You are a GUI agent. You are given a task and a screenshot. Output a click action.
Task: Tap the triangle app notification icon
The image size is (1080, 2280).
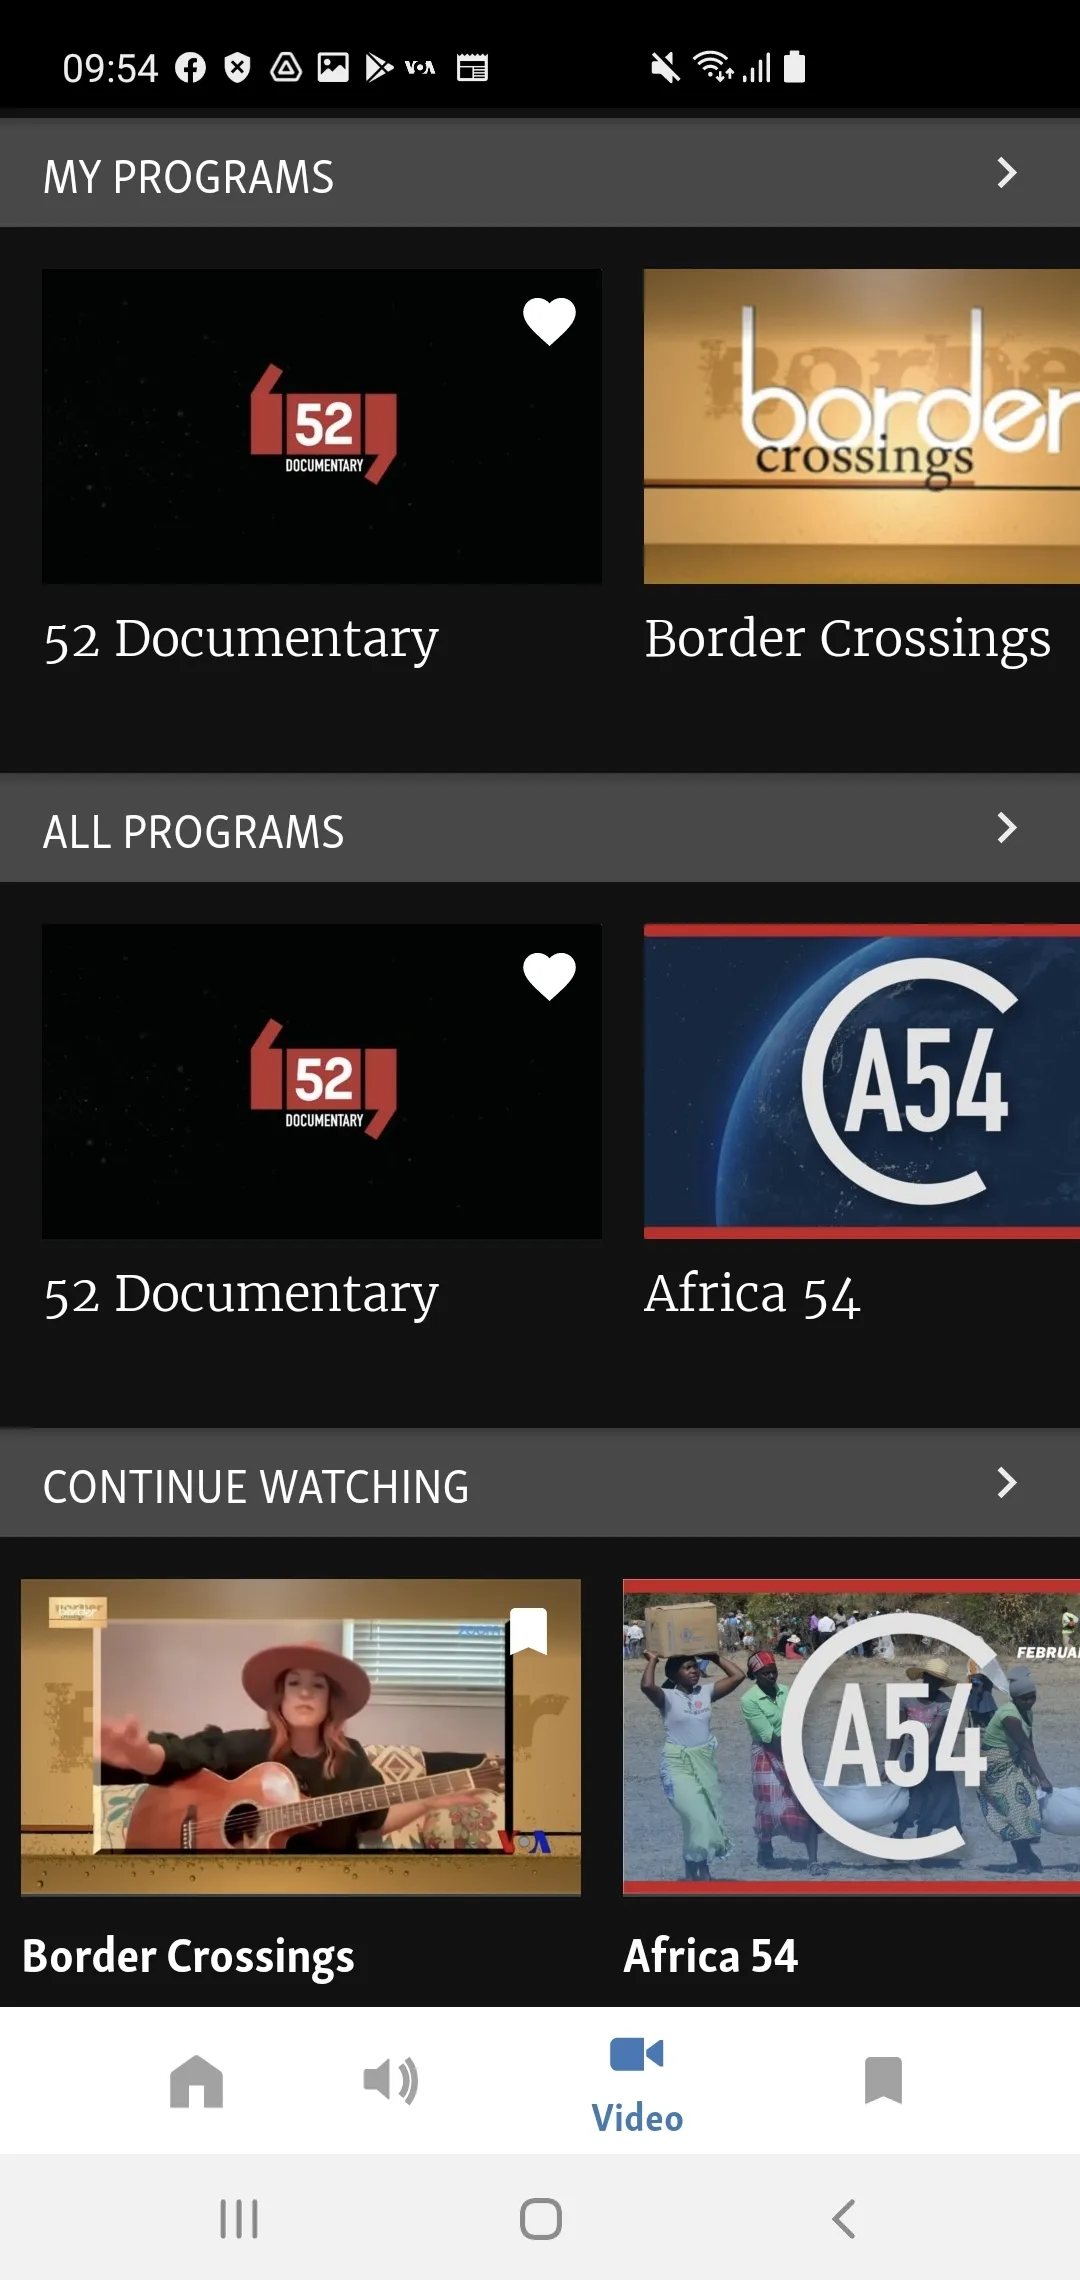[286, 68]
